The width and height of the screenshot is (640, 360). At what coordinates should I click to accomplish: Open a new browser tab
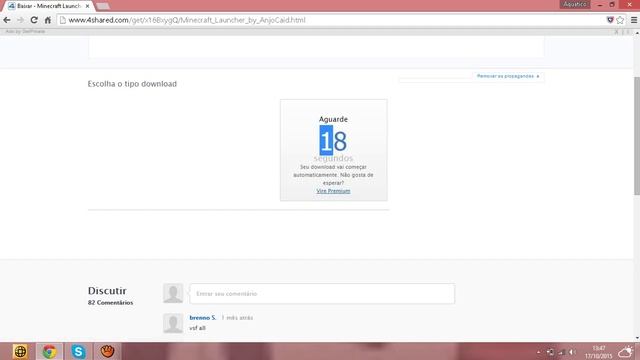[103, 6]
